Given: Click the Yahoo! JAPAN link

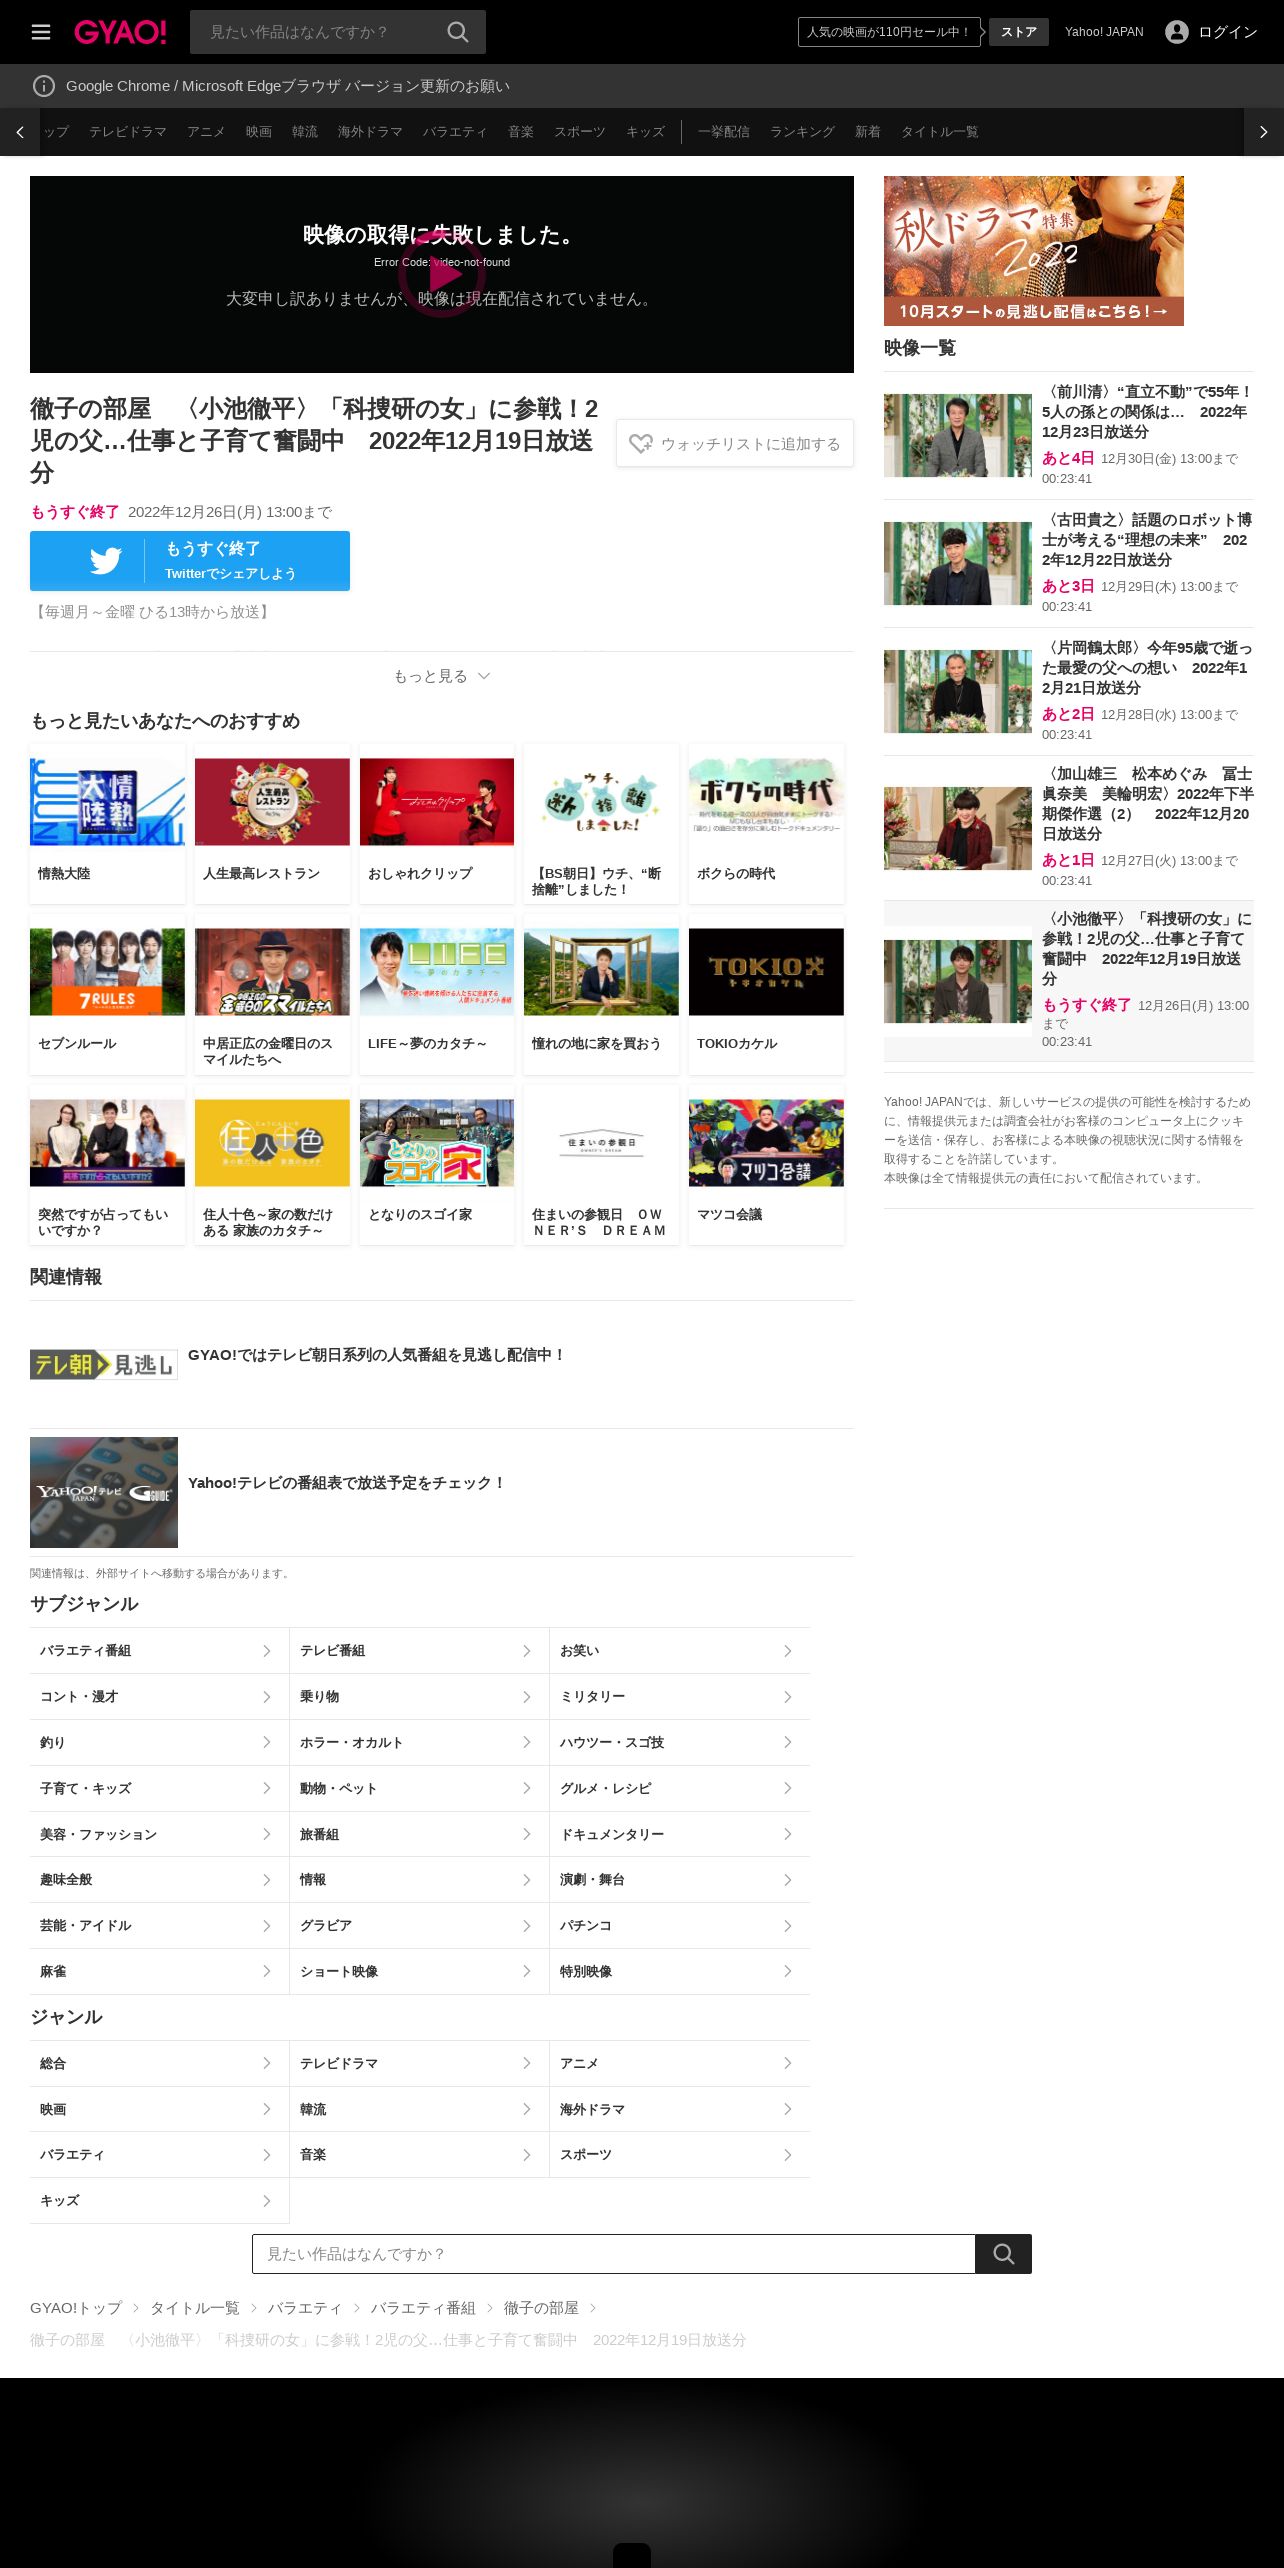Looking at the screenshot, I should point(1104,32).
